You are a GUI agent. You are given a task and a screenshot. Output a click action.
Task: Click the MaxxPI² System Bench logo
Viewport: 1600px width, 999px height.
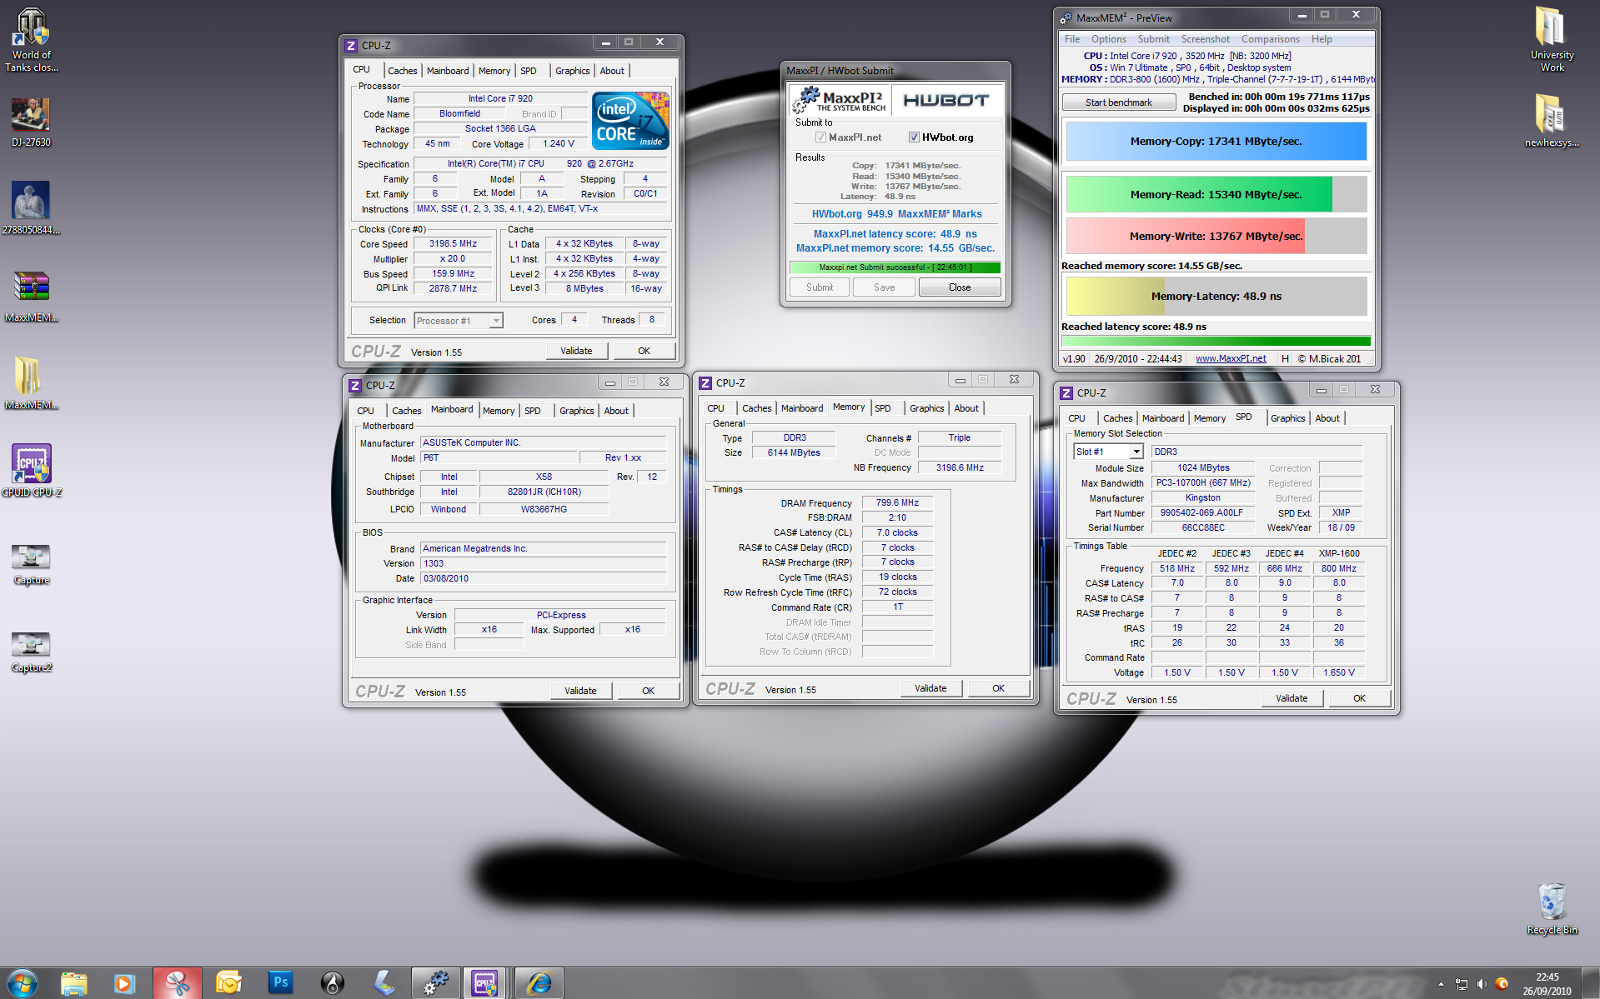[x=840, y=100]
